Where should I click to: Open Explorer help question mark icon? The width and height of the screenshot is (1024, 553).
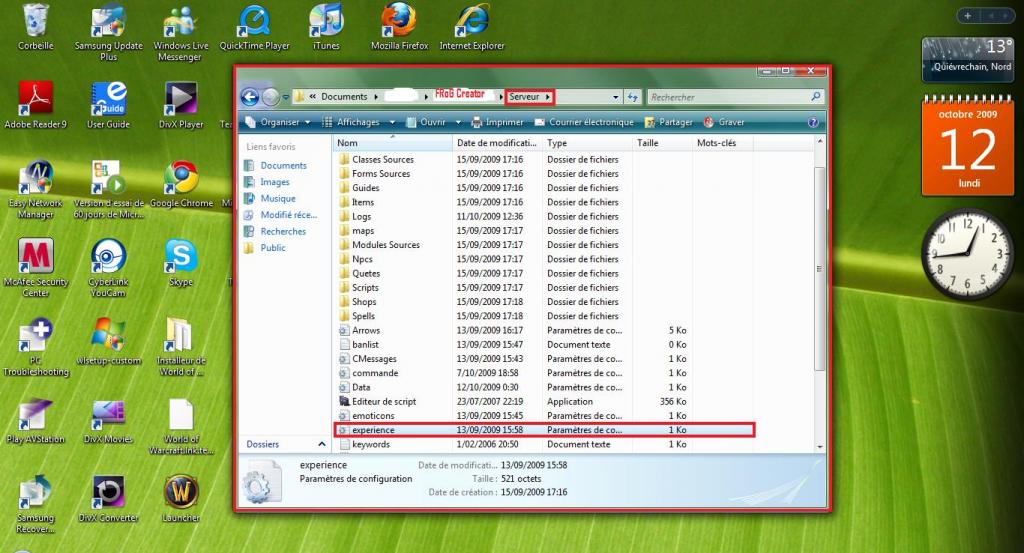tap(812, 122)
